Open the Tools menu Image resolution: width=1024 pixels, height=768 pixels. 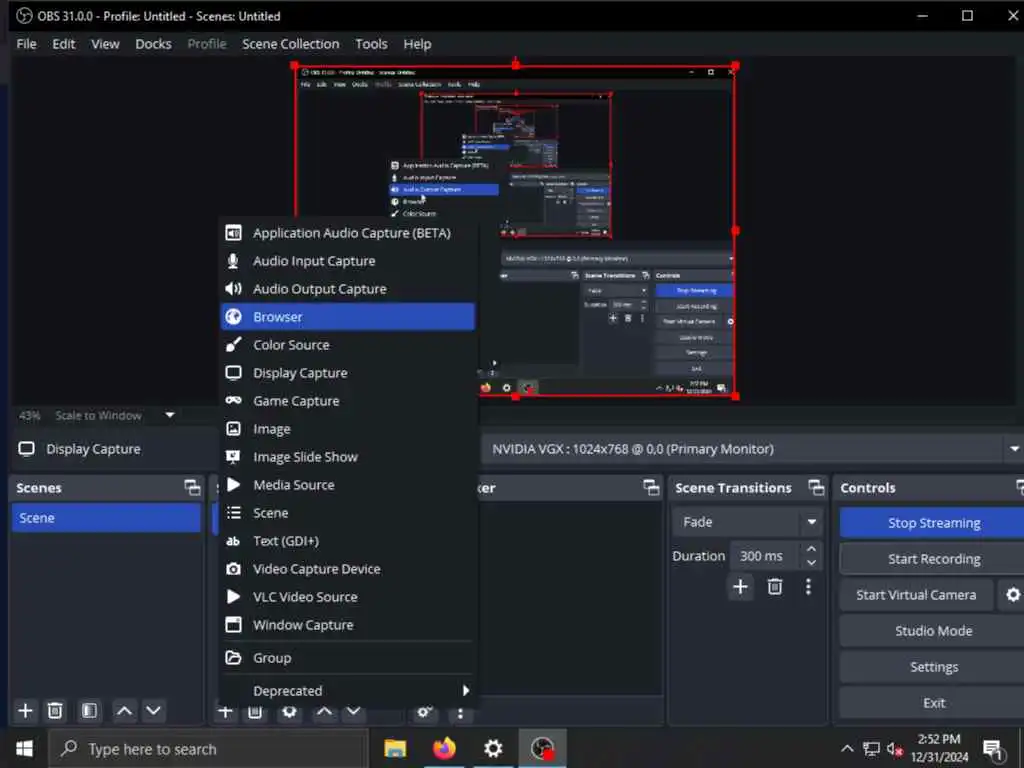pos(371,44)
